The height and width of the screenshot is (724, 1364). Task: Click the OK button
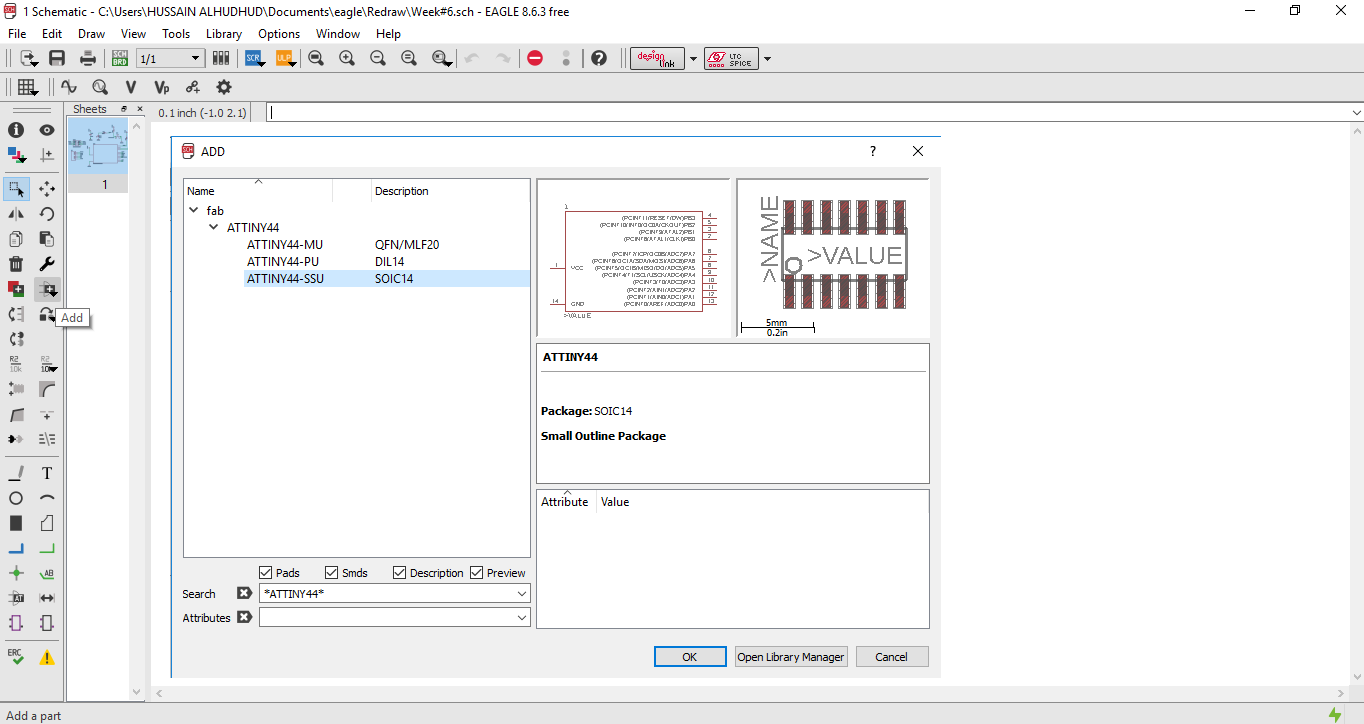(x=690, y=657)
